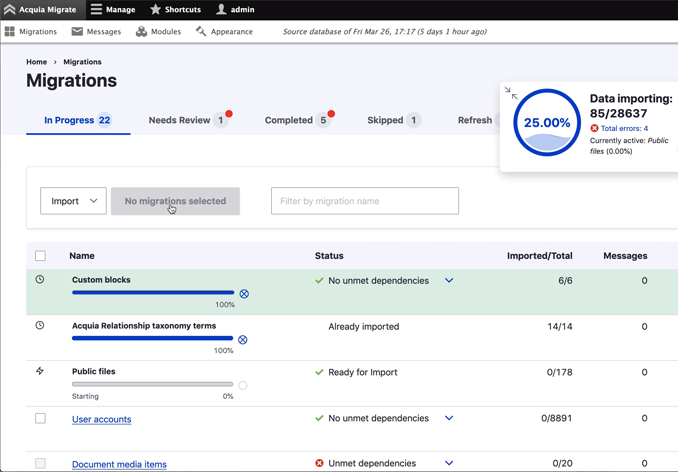Open the Import action dropdown

(x=73, y=201)
